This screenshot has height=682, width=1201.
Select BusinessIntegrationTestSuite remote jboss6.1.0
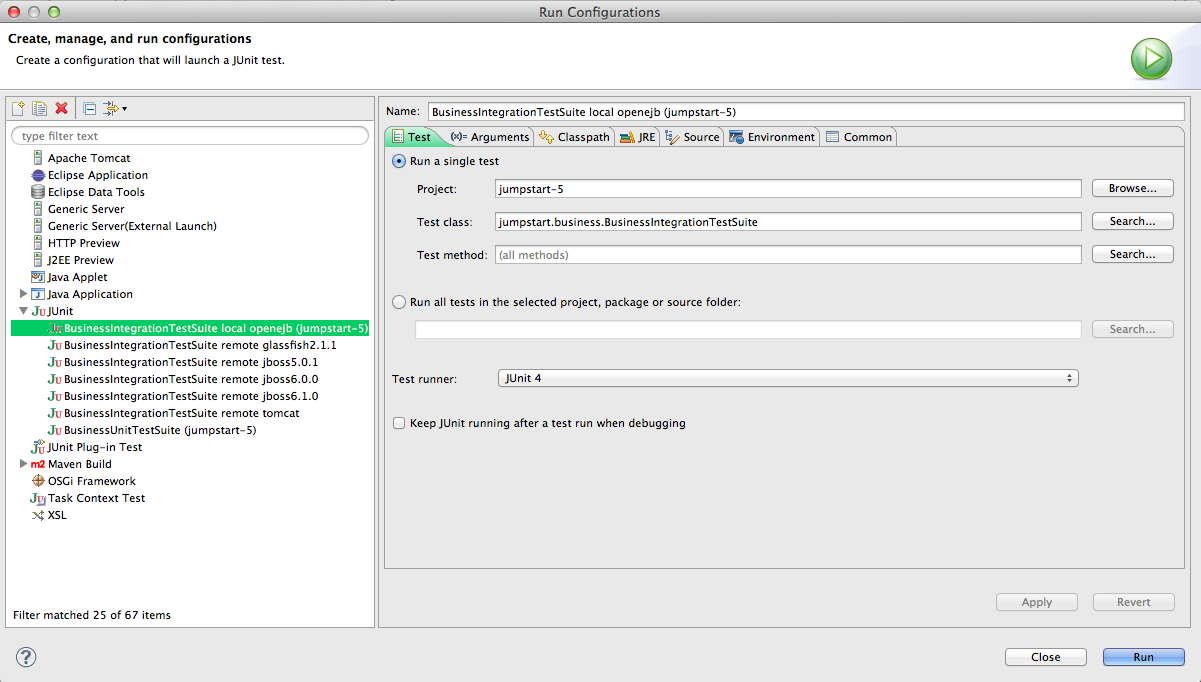point(191,396)
